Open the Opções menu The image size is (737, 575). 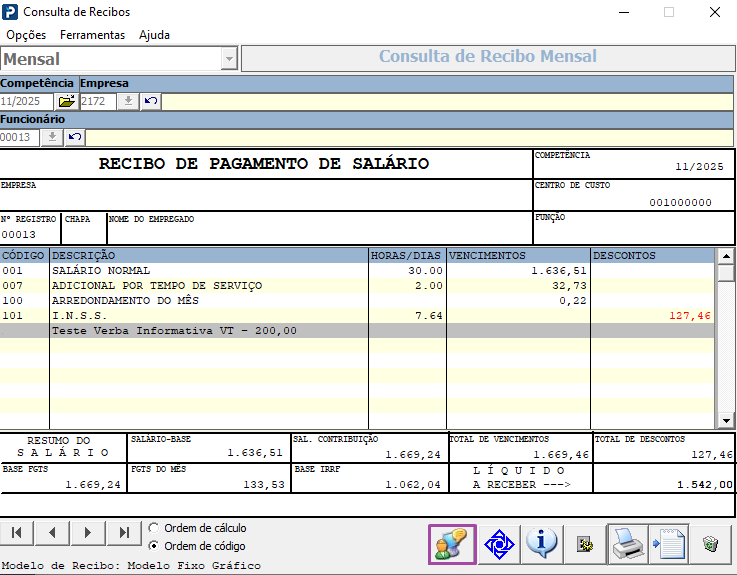click(26, 35)
